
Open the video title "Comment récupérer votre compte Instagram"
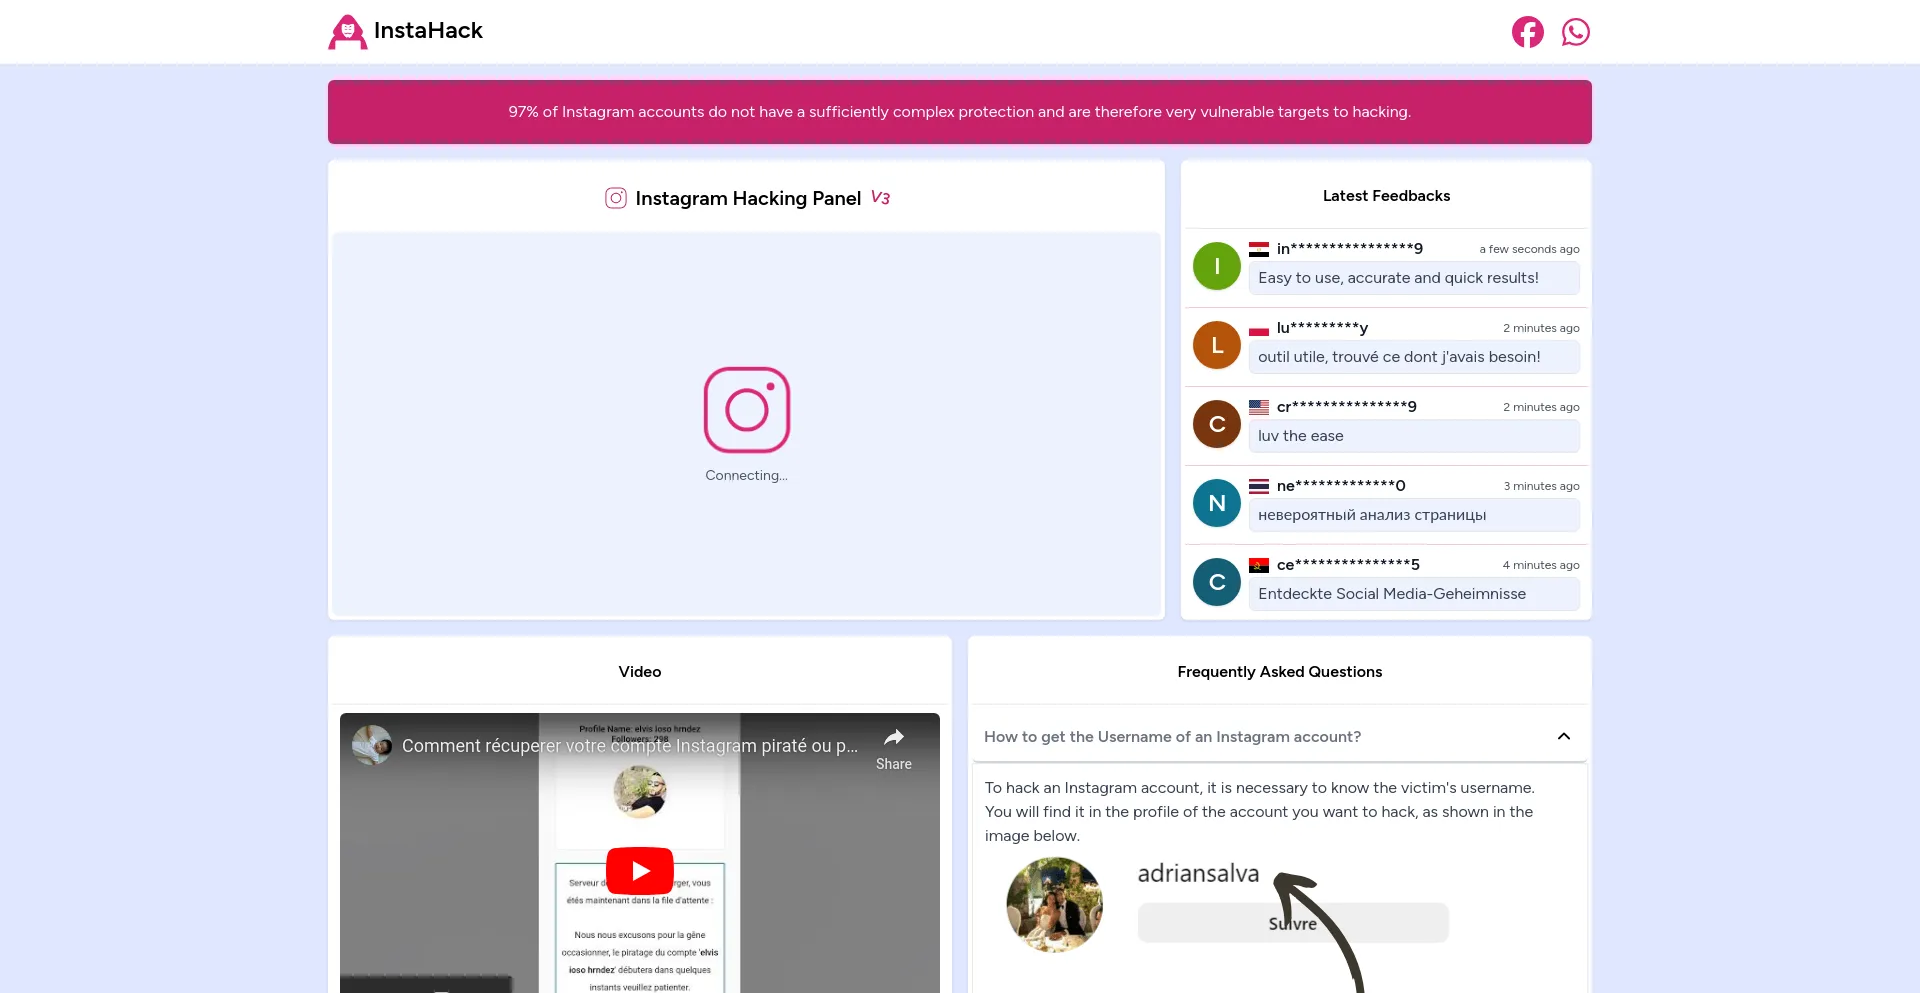[x=630, y=746]
